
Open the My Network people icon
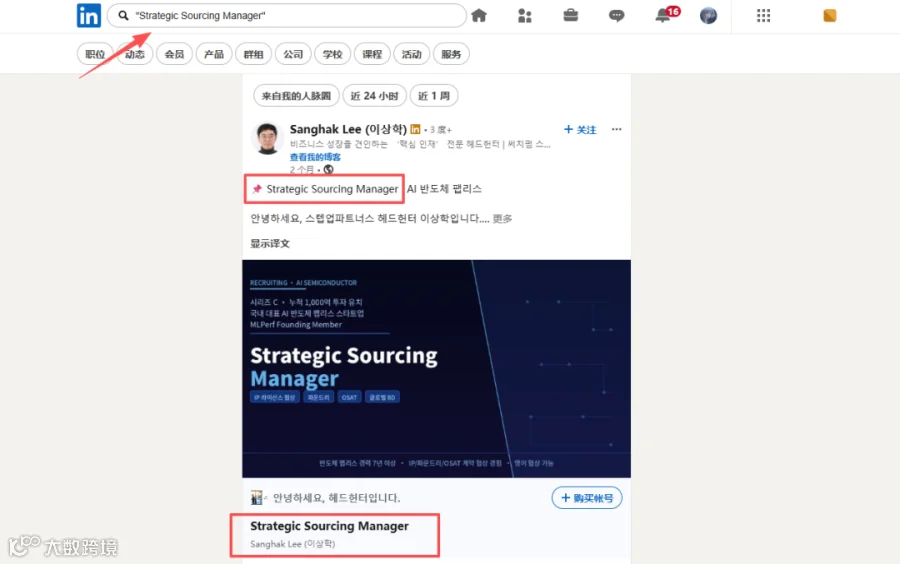[x=525, y=15]
